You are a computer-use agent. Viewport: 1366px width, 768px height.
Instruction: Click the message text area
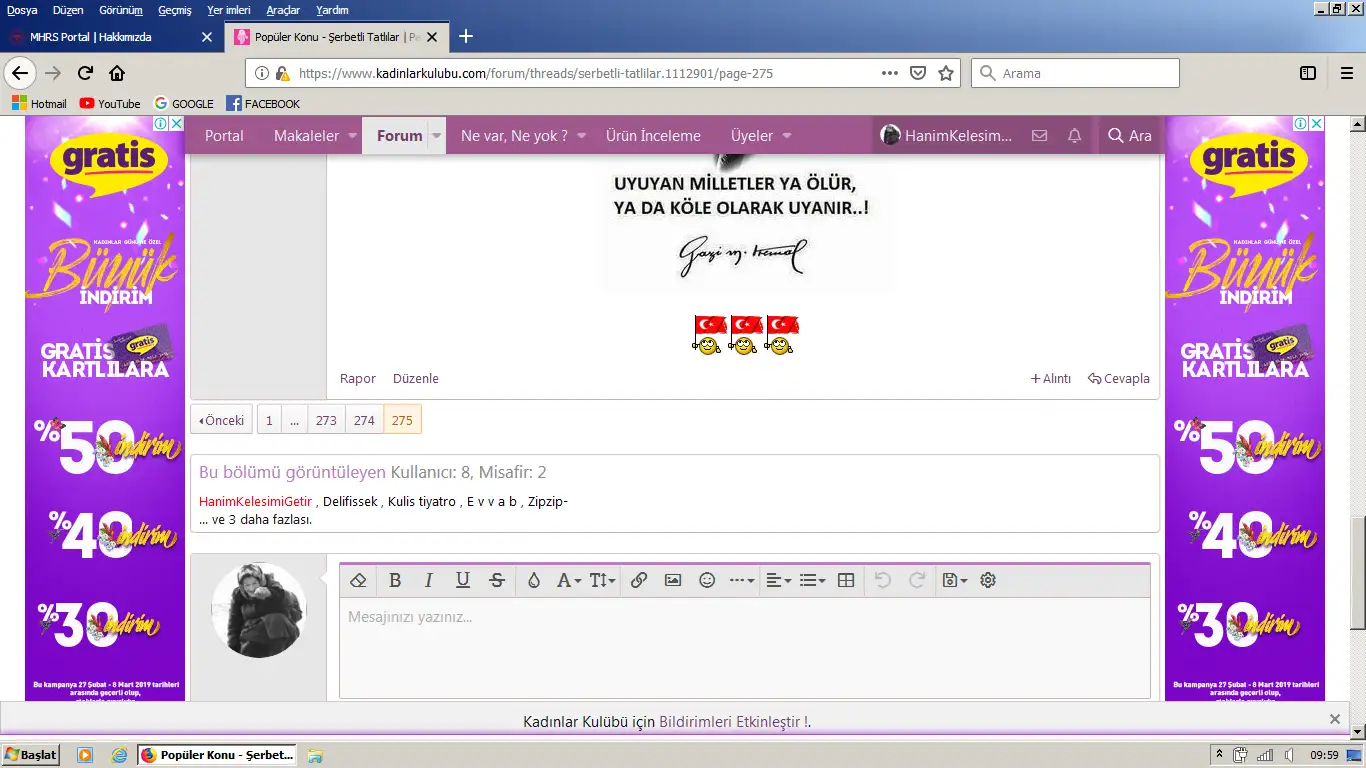745,647
